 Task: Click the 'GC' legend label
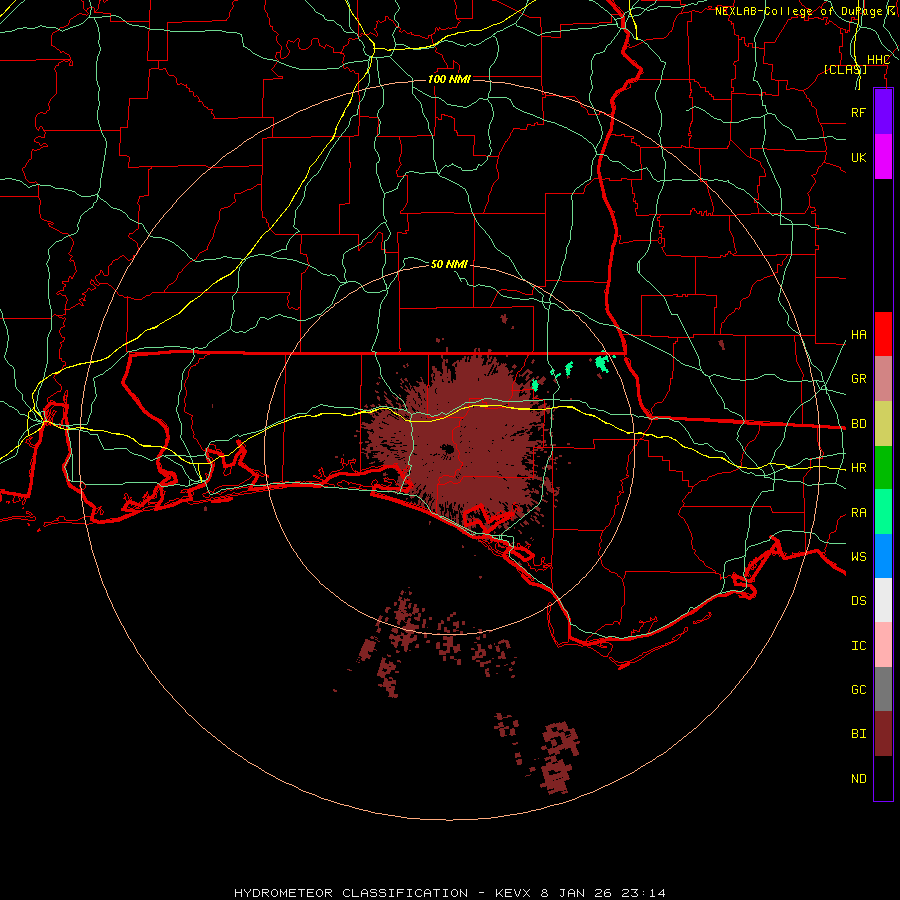click(x=858, y=689)
